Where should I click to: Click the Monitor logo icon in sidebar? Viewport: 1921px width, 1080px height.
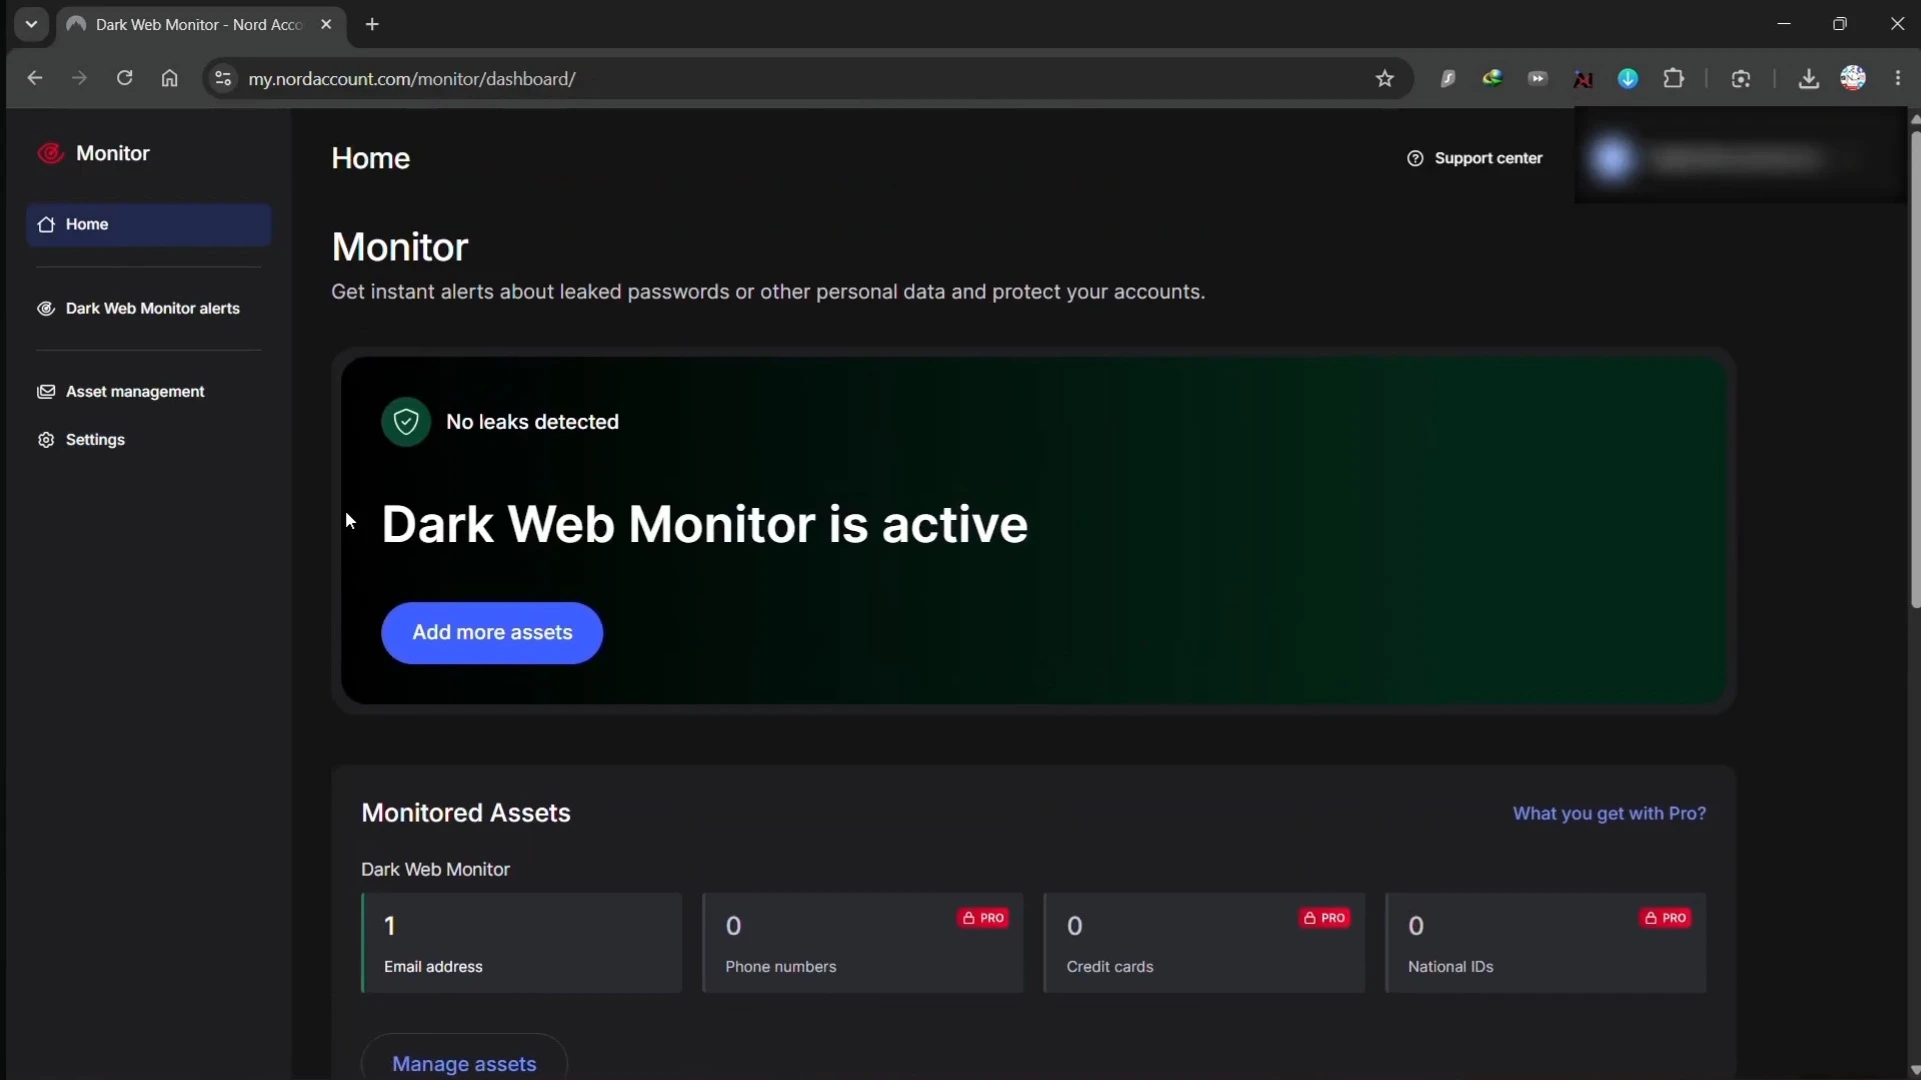tap(50, 153)
